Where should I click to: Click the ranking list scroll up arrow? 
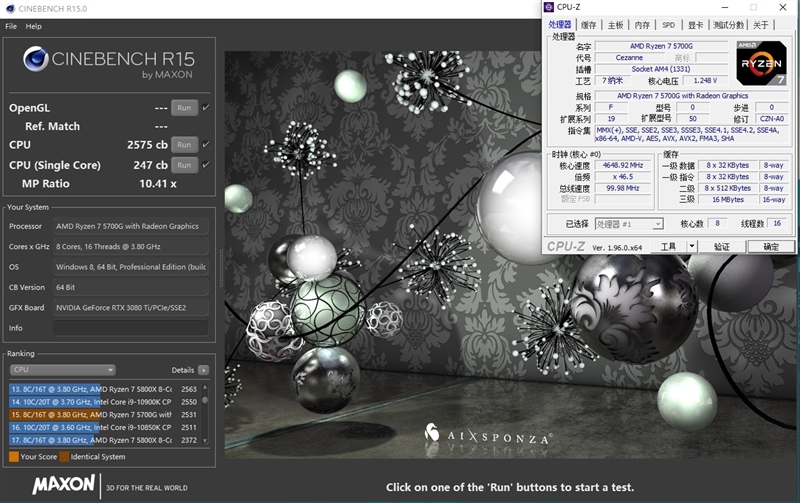click(205, 387)
